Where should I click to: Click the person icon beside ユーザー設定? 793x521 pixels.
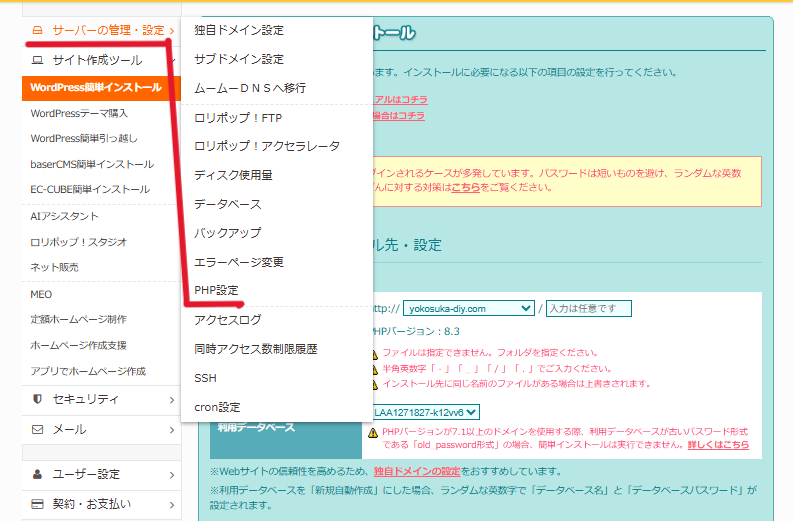click(37, 474)
